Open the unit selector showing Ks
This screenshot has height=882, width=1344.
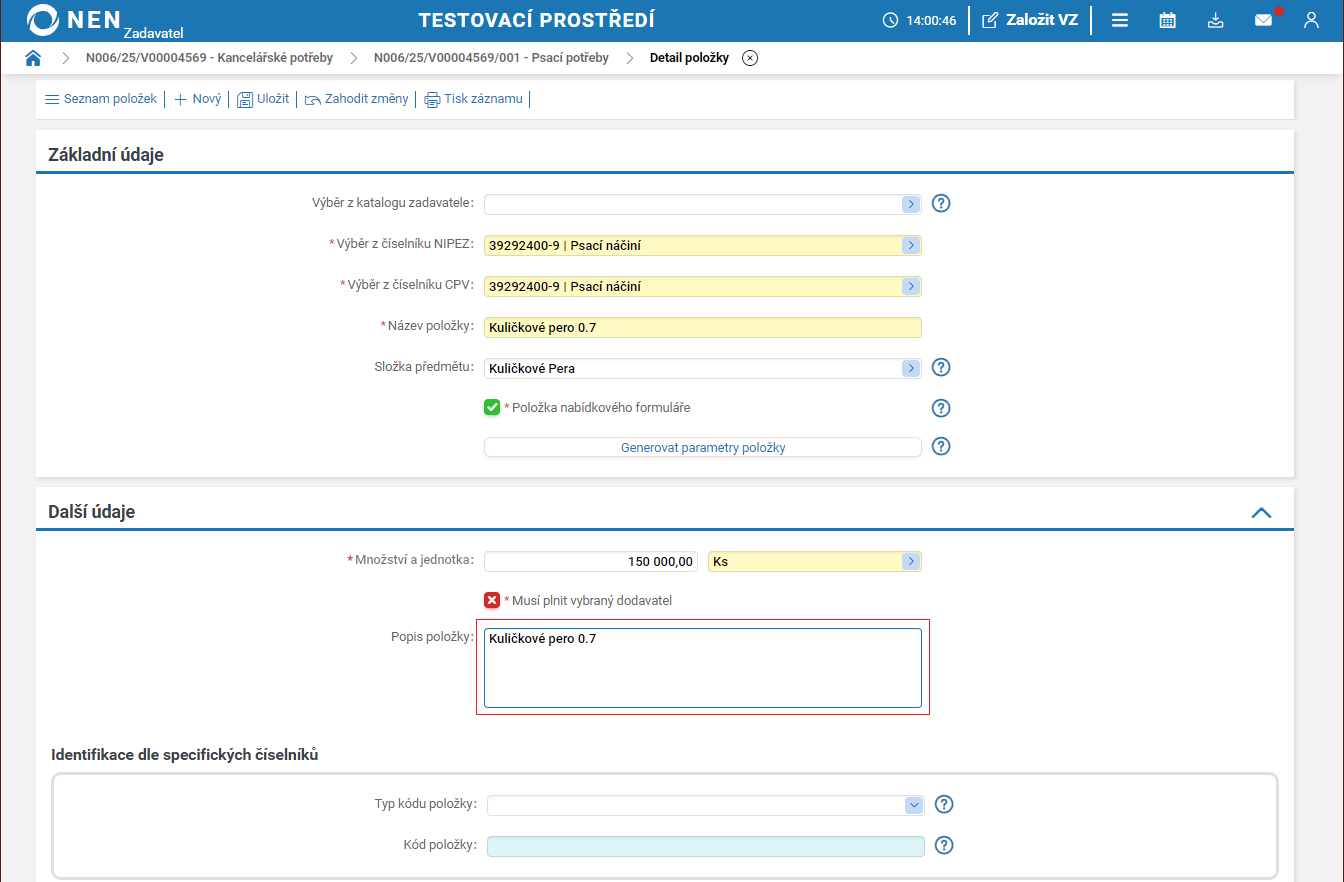(x=910, y=562)
